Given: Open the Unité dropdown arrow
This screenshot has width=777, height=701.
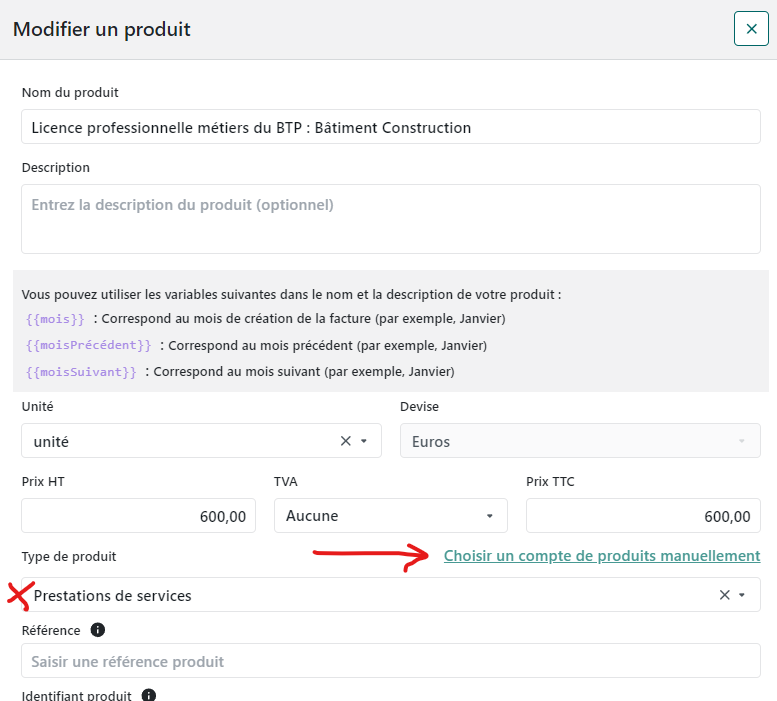Looking at the screenshot, I should click(364, 441).
